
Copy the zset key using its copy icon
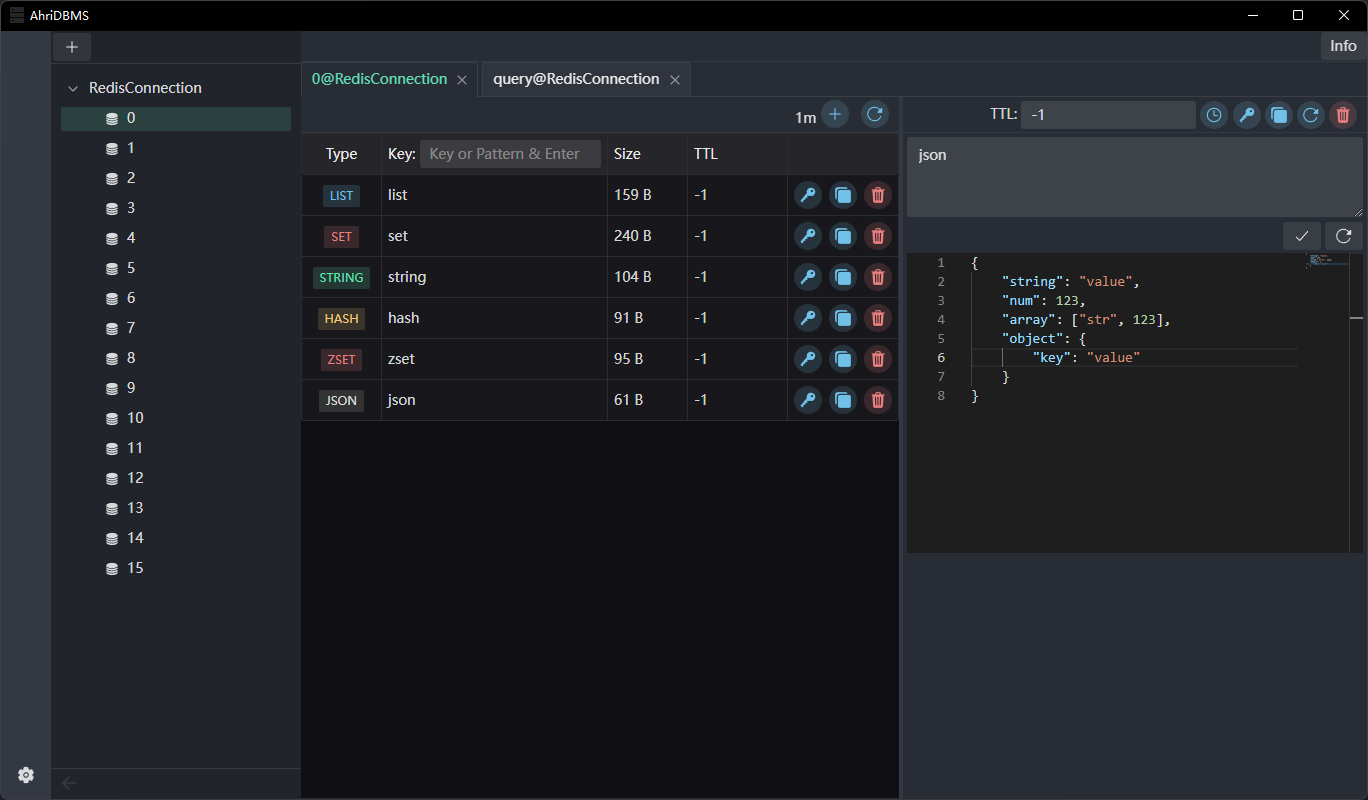[x=843, y=359]
